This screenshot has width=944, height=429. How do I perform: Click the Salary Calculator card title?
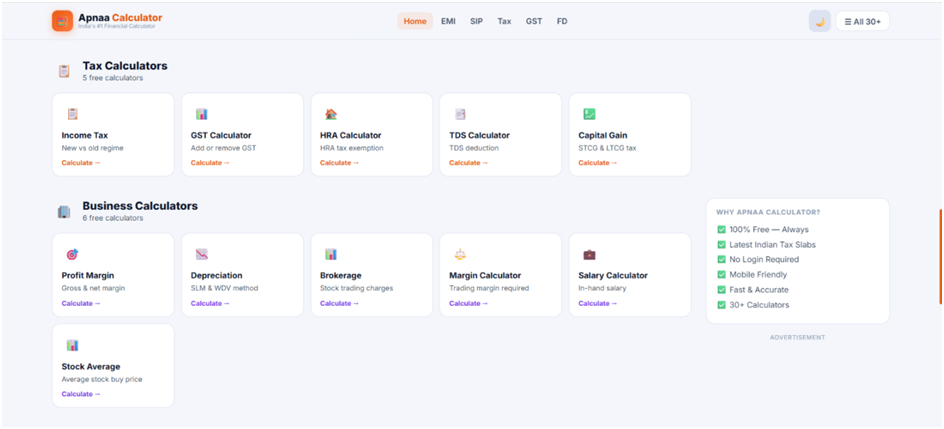pyautogui.click(x=613, y=276)
